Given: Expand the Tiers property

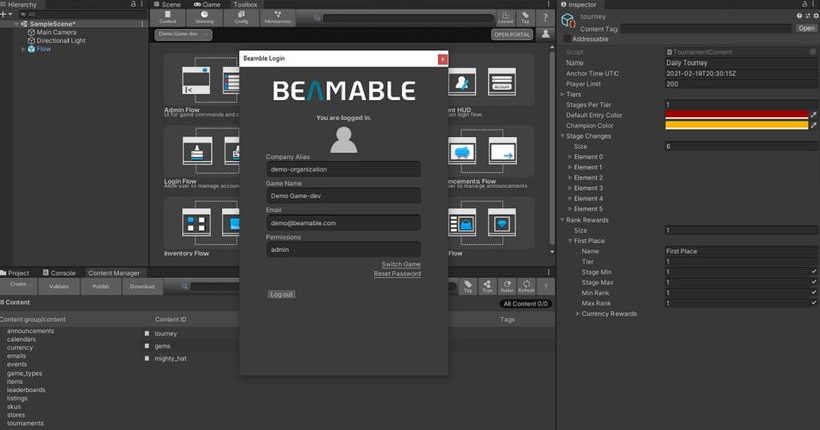Looking at the screenshot, I should [563, 94].
